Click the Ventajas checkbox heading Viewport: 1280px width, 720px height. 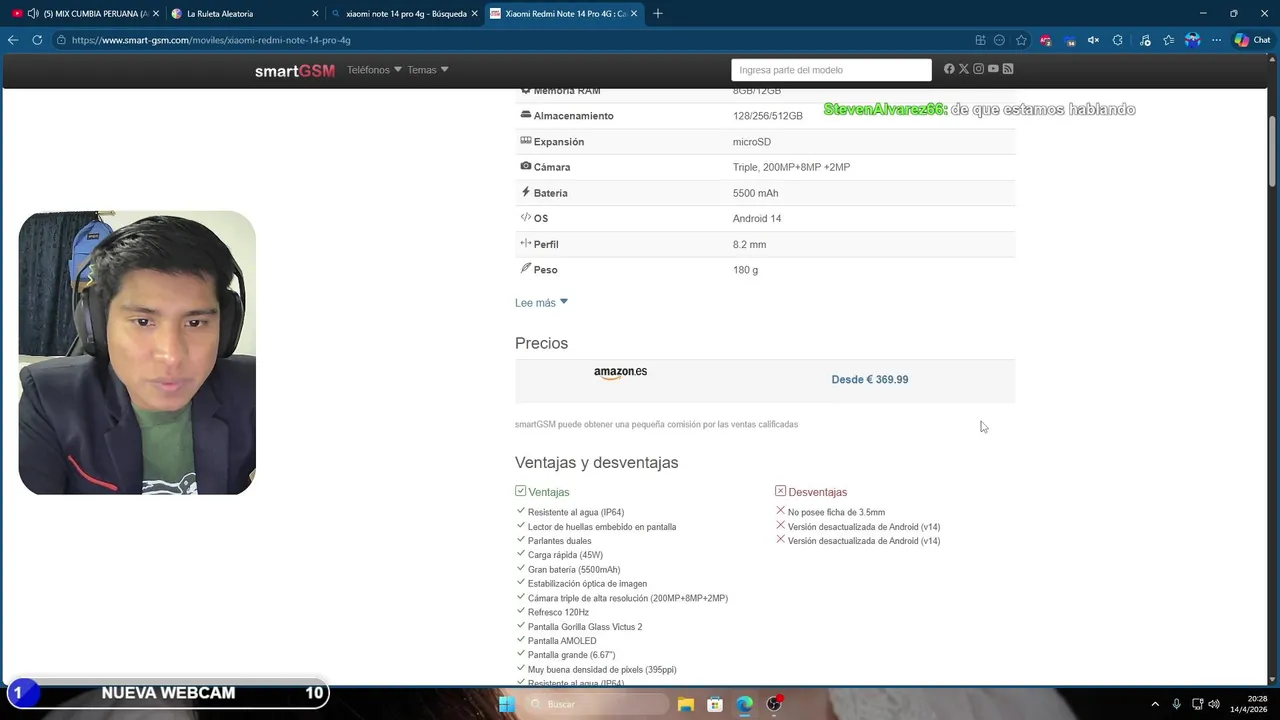point(542,492)
